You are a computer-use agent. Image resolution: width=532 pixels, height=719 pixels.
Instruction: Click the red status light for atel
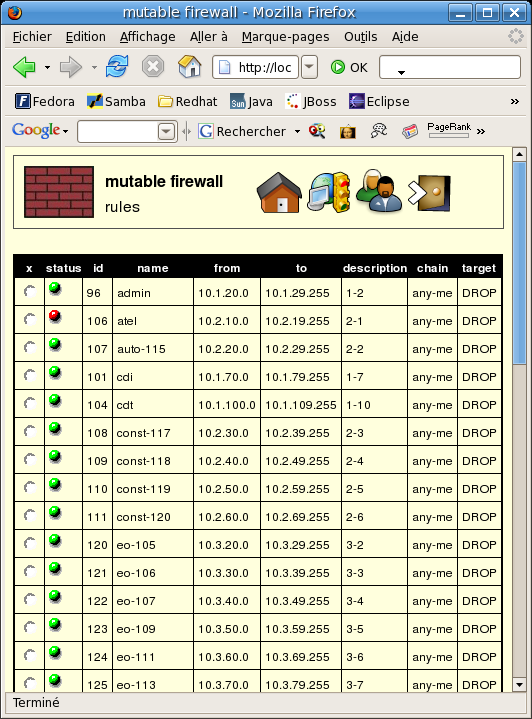(x=55, y=316)
